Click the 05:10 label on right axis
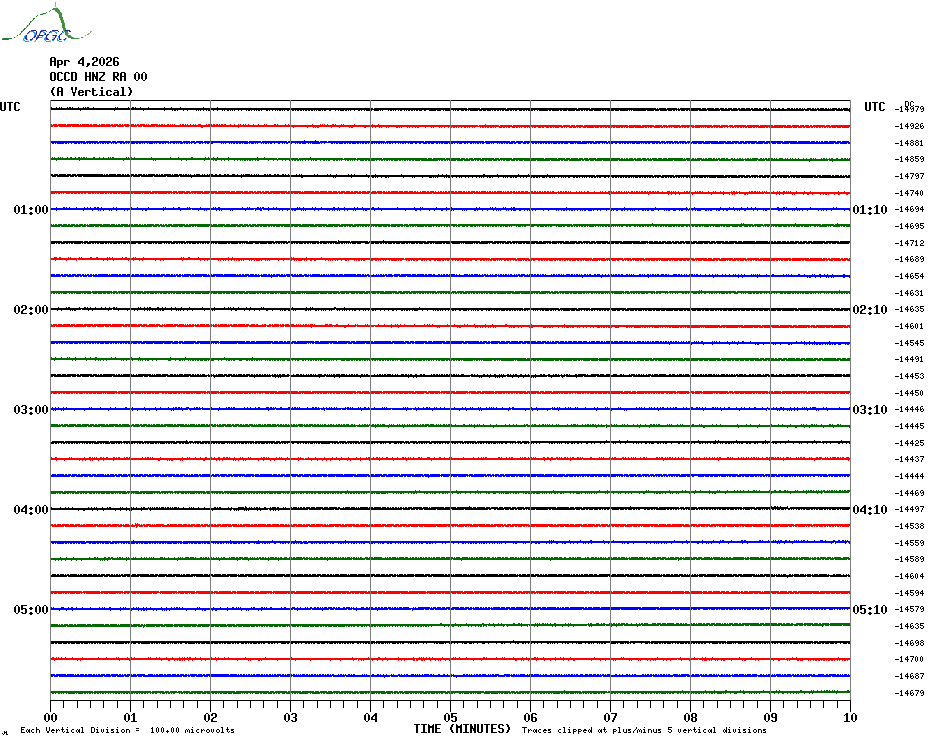This screenshot has width=930, height=744. pos(869,610)
